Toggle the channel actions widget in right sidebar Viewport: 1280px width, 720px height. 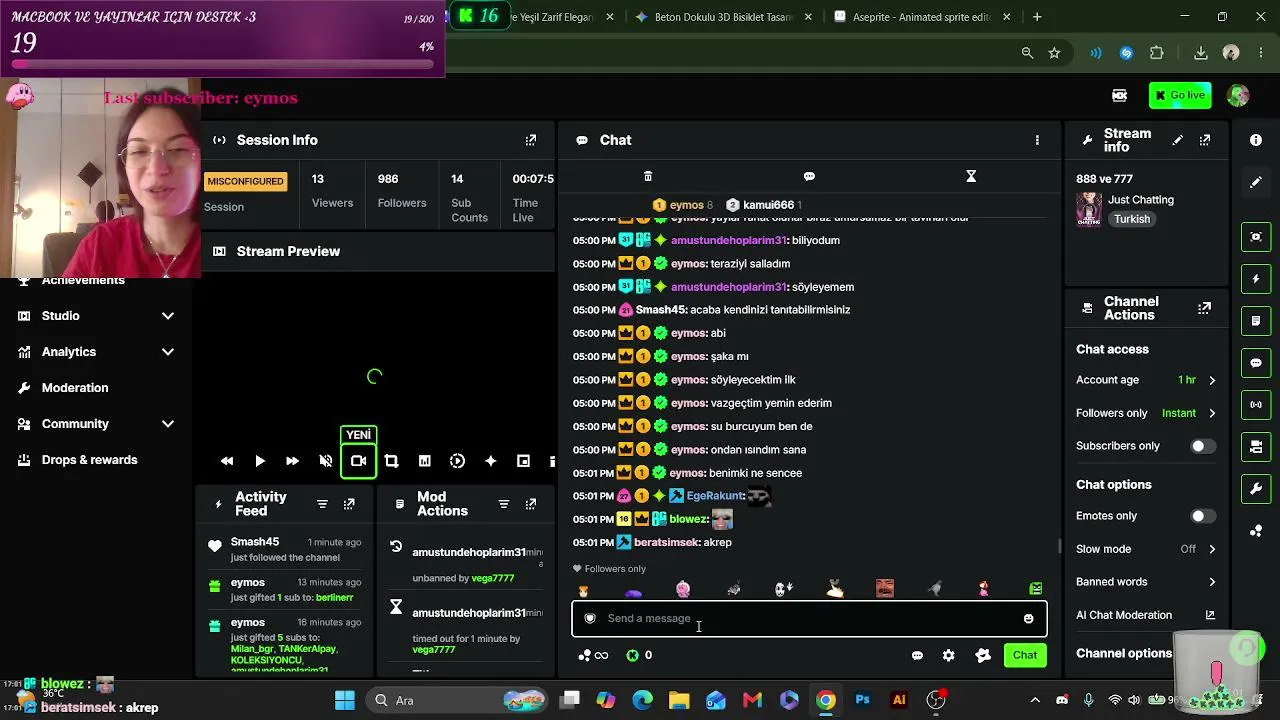pyautogui.click(x=1256, y=446)
